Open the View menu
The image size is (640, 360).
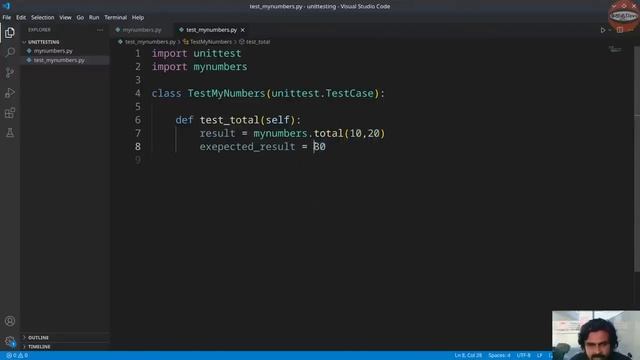tap(65, 18)
